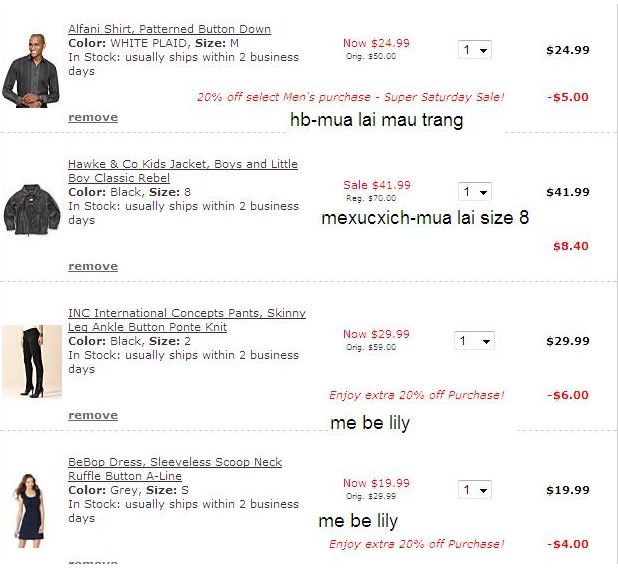Open the Alfani Shirt product link
Screen dimensions: 618x572
tap(169, 29)
